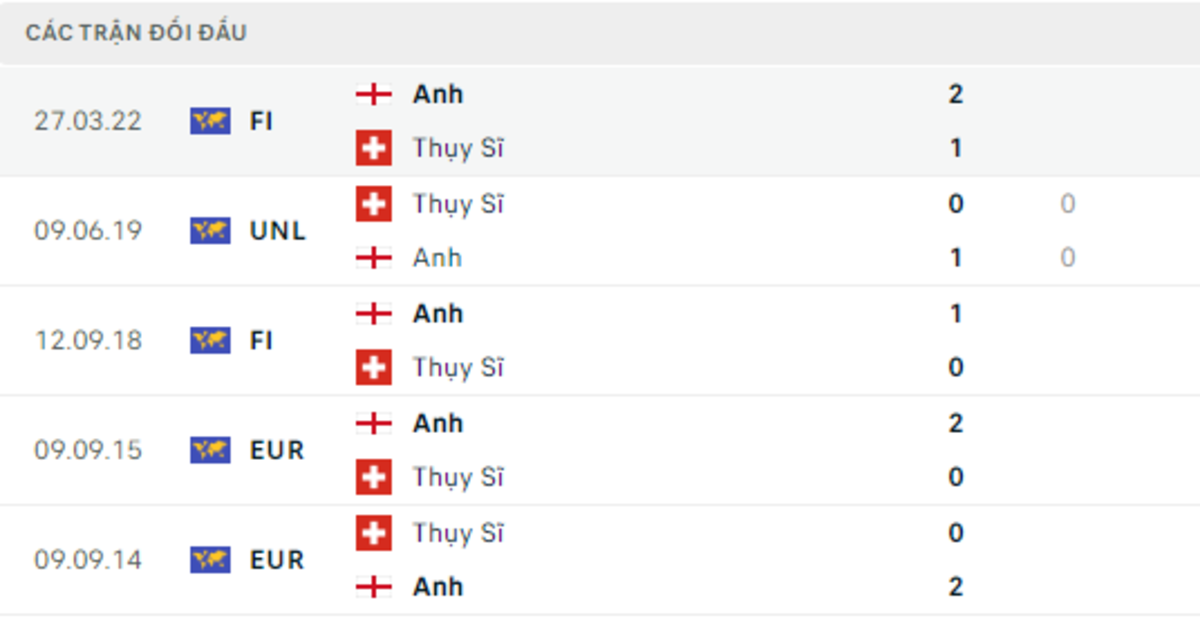Click Switzerland flag in 09.09.14 match
Screen dimensions: 1200x627
coord(374,533)
